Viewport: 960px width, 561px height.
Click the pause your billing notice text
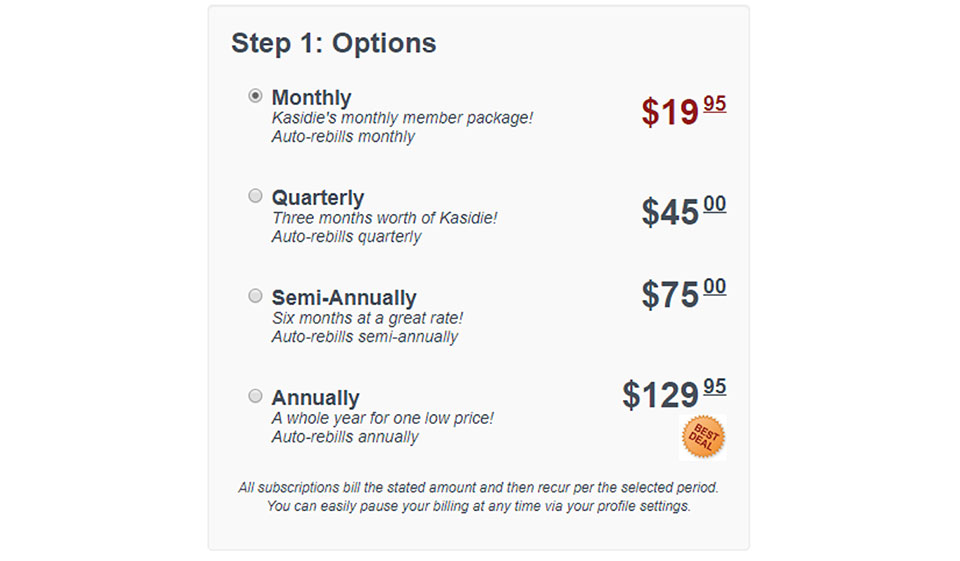click(478, 506)
